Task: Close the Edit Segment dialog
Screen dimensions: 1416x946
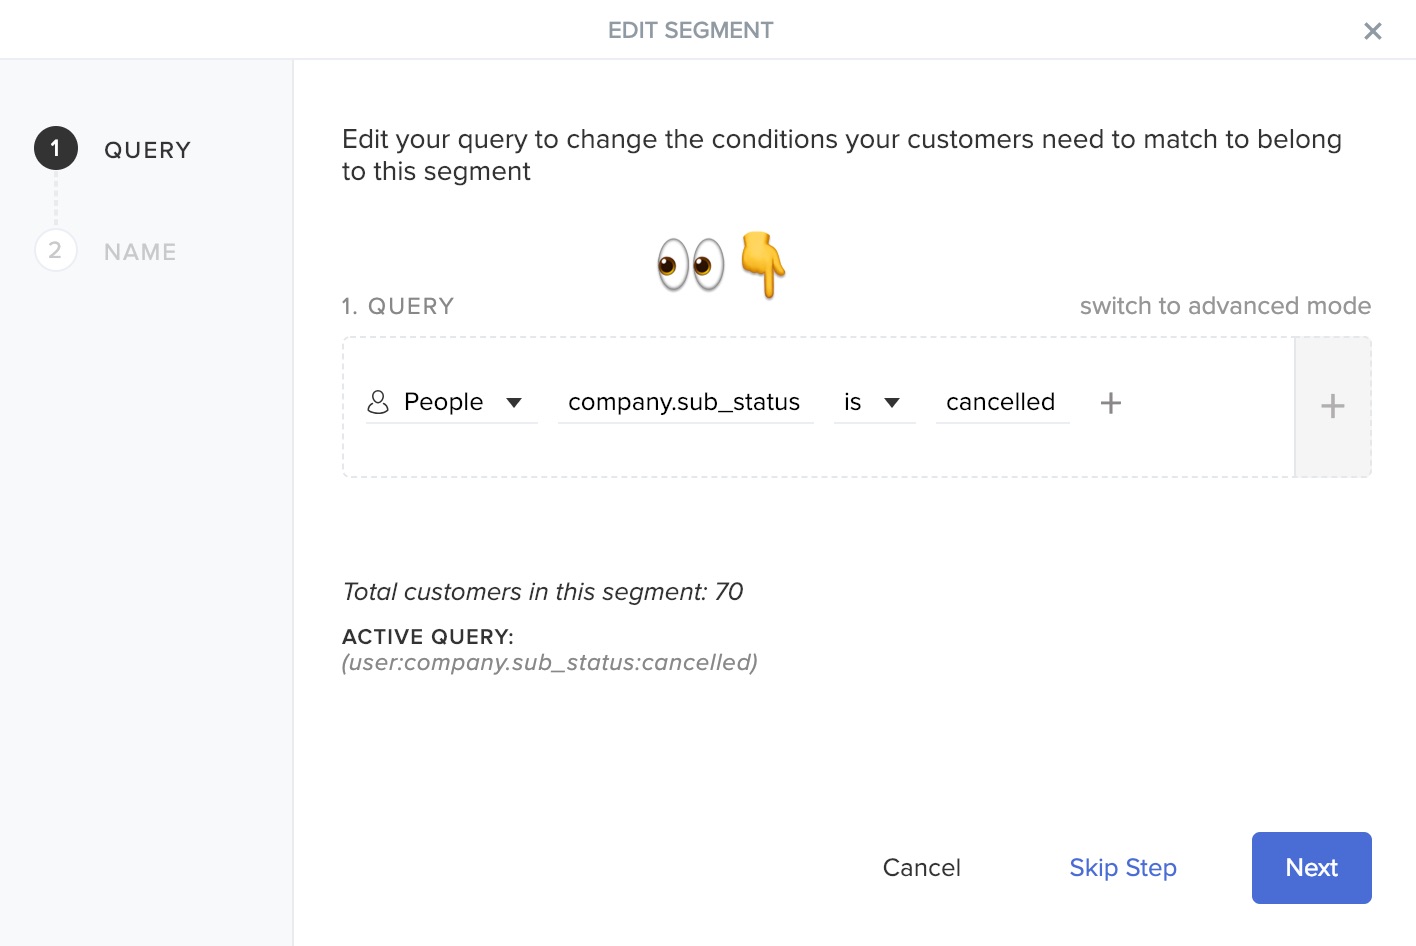Action: [x=1372, y=31]
